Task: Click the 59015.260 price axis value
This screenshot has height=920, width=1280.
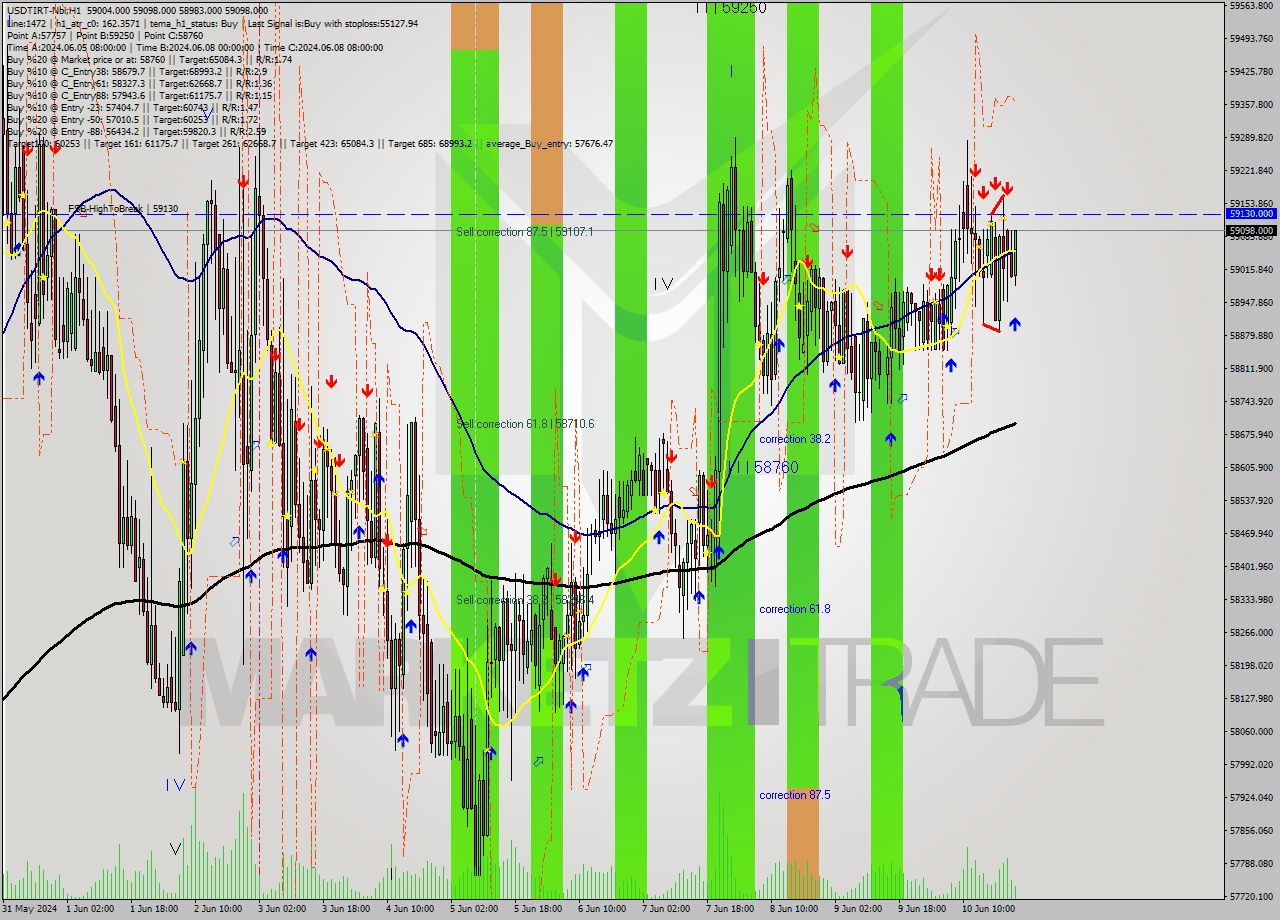Action: [1252, 269]
